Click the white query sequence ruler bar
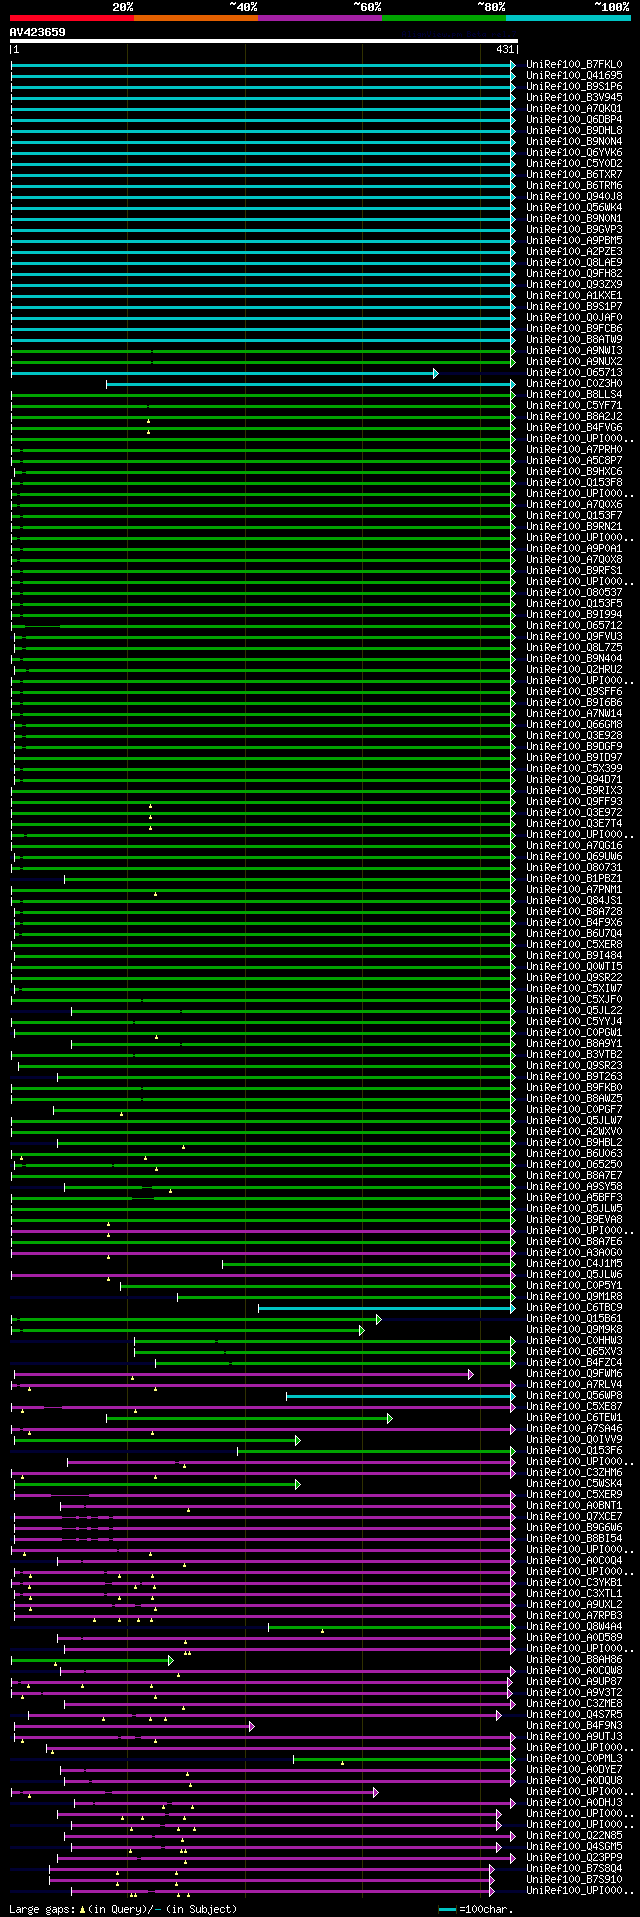The image size is (640, 1917). point(264,41)
